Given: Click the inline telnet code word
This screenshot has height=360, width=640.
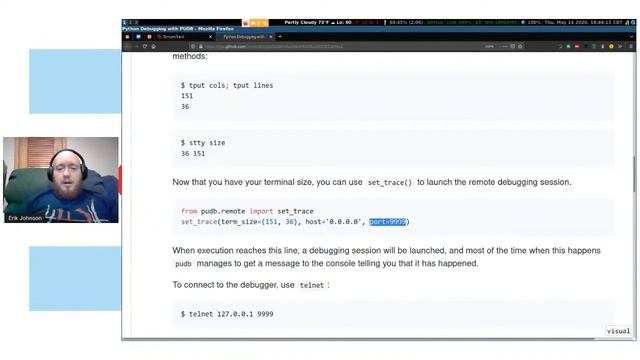Looking at the screenshot, I should (x=311, y=285).
